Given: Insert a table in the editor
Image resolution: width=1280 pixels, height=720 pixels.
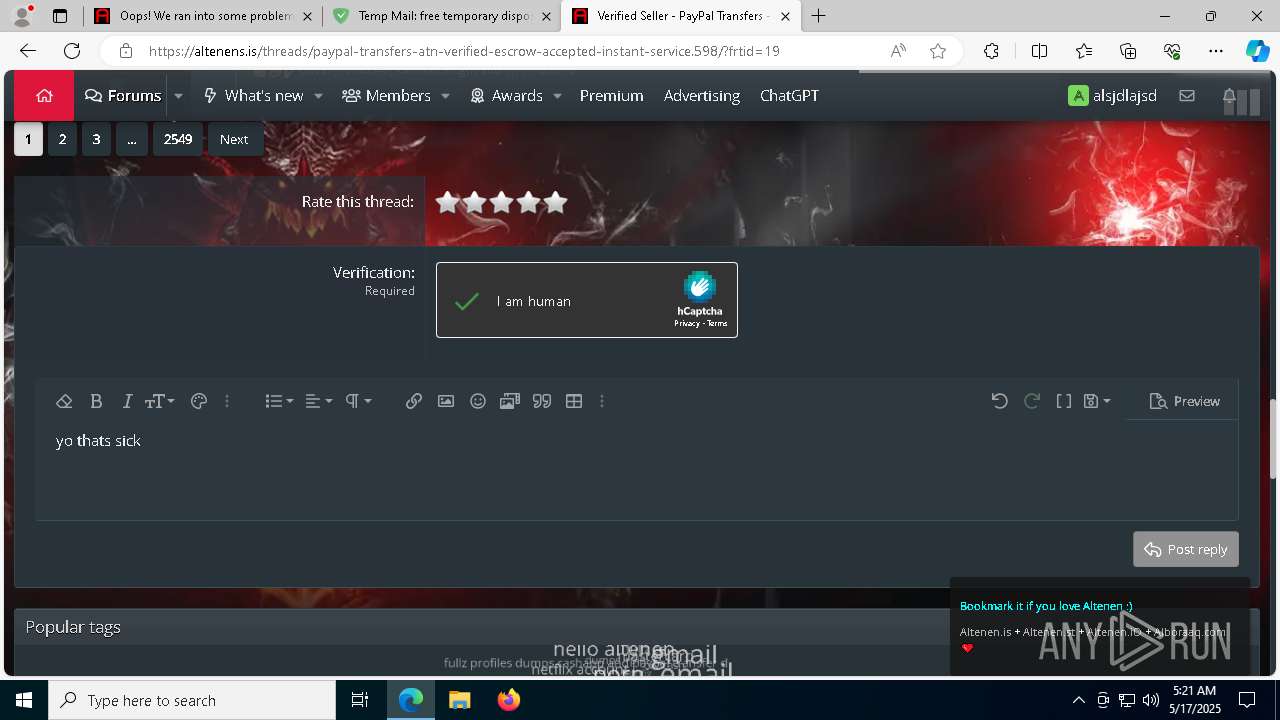Looking at the screenshot, I should (574, 401).
